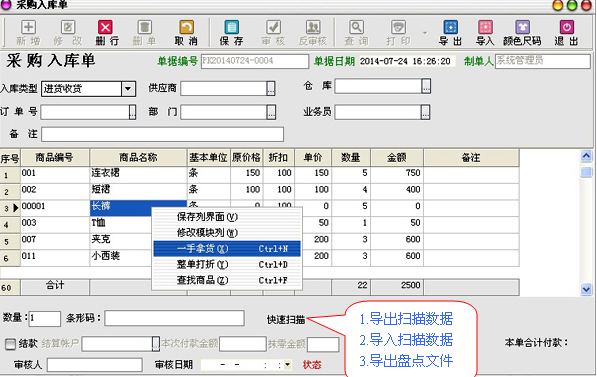Click the 备注 input field
Image resolution: width=597 pixels, height=377 pixels.
coord(163,134)
